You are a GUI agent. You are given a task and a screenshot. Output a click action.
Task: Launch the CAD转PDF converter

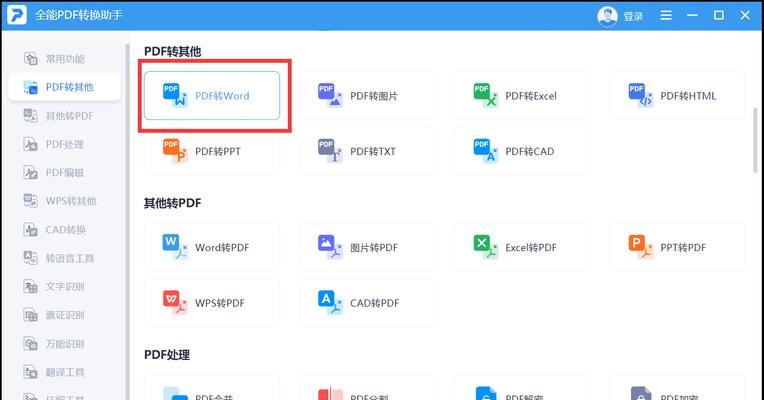[367, 303]
